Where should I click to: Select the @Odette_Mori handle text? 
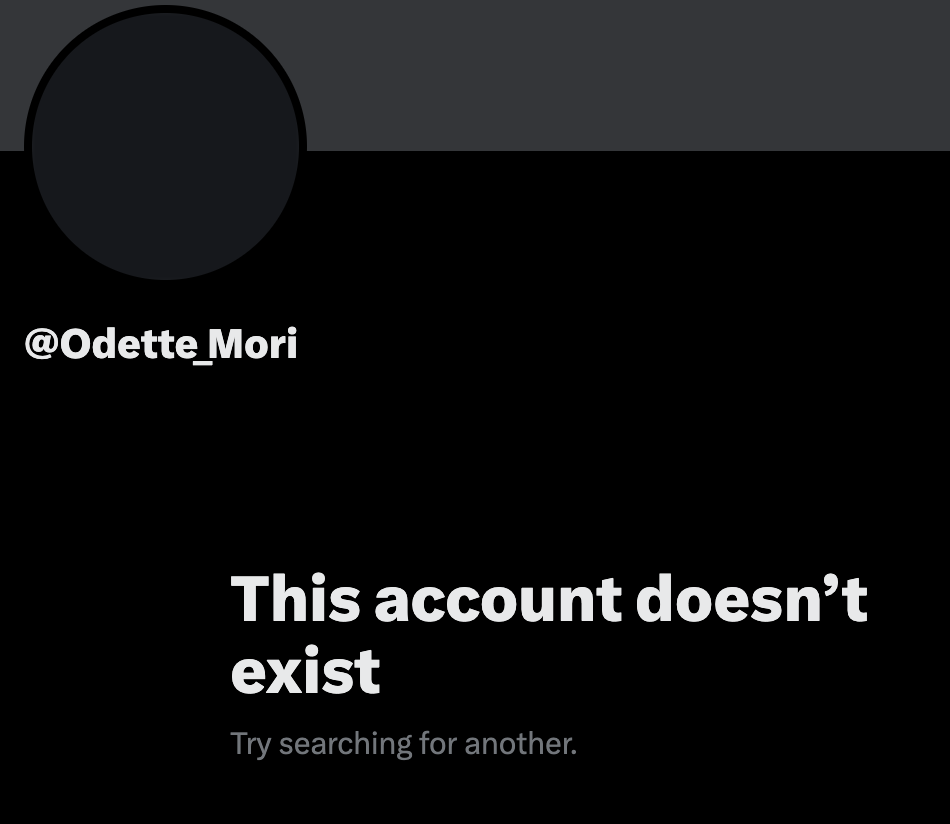[x=161, y=344]
